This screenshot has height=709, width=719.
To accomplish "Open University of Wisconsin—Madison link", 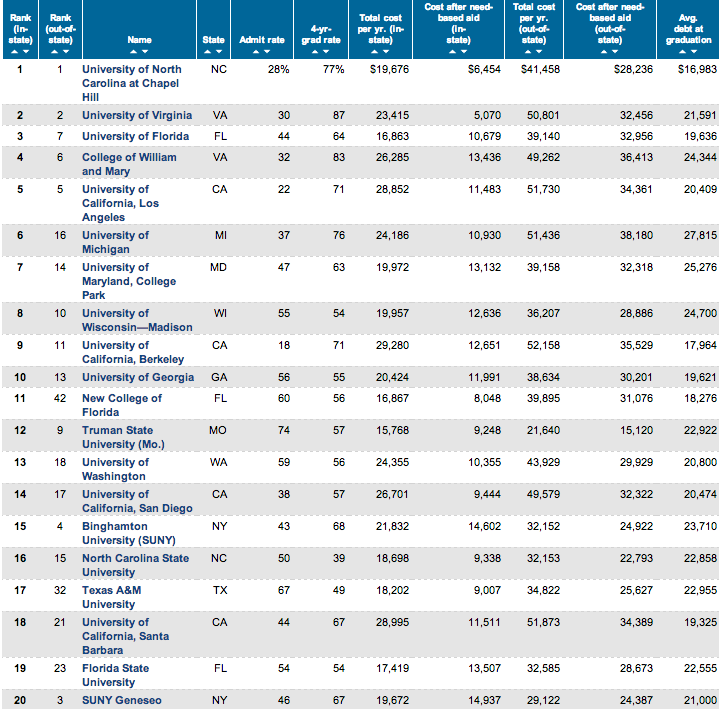I will (137, 320).
